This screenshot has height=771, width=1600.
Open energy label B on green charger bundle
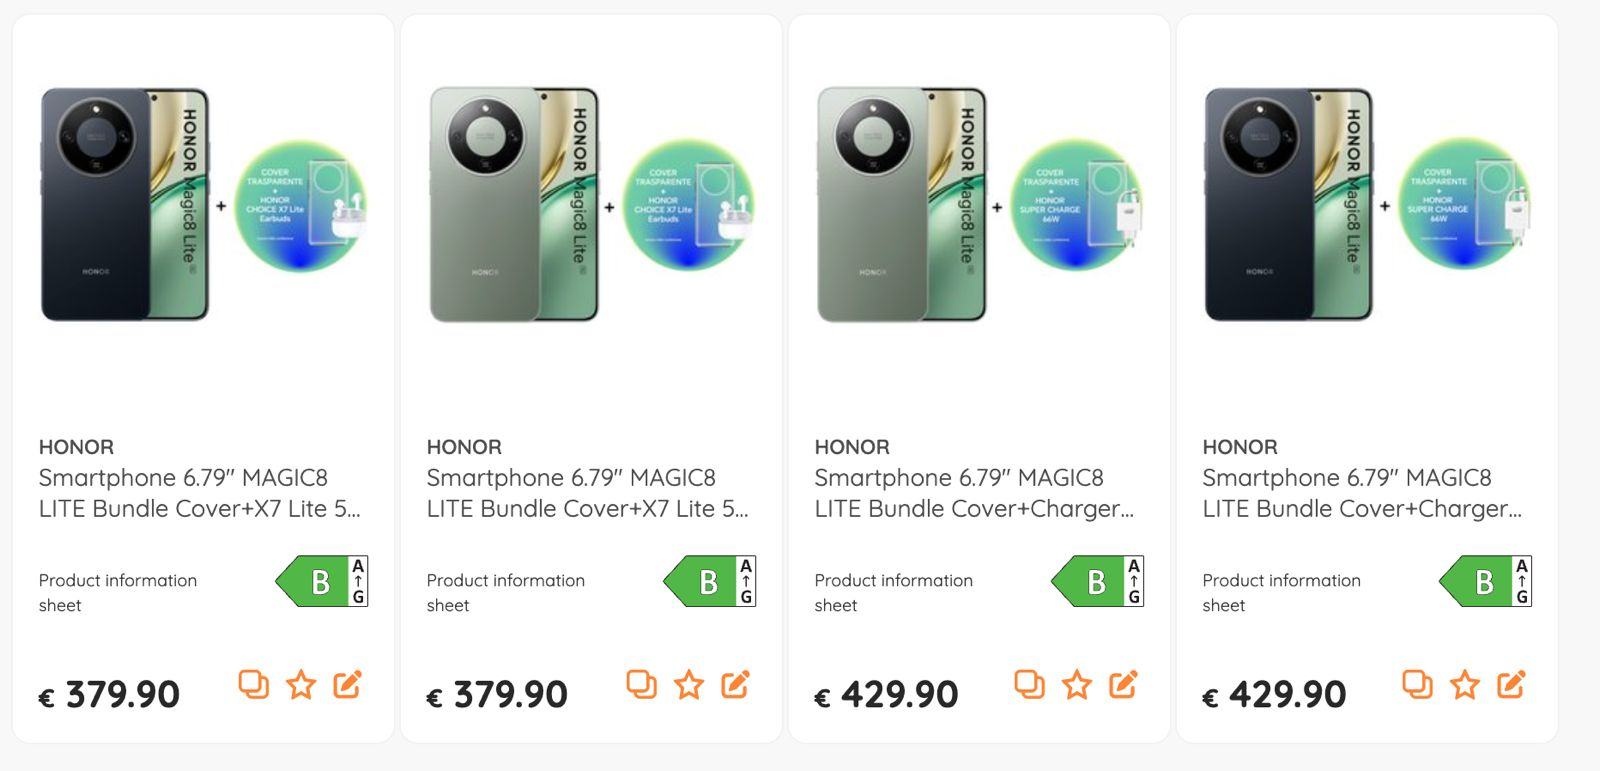(1098, 581)
